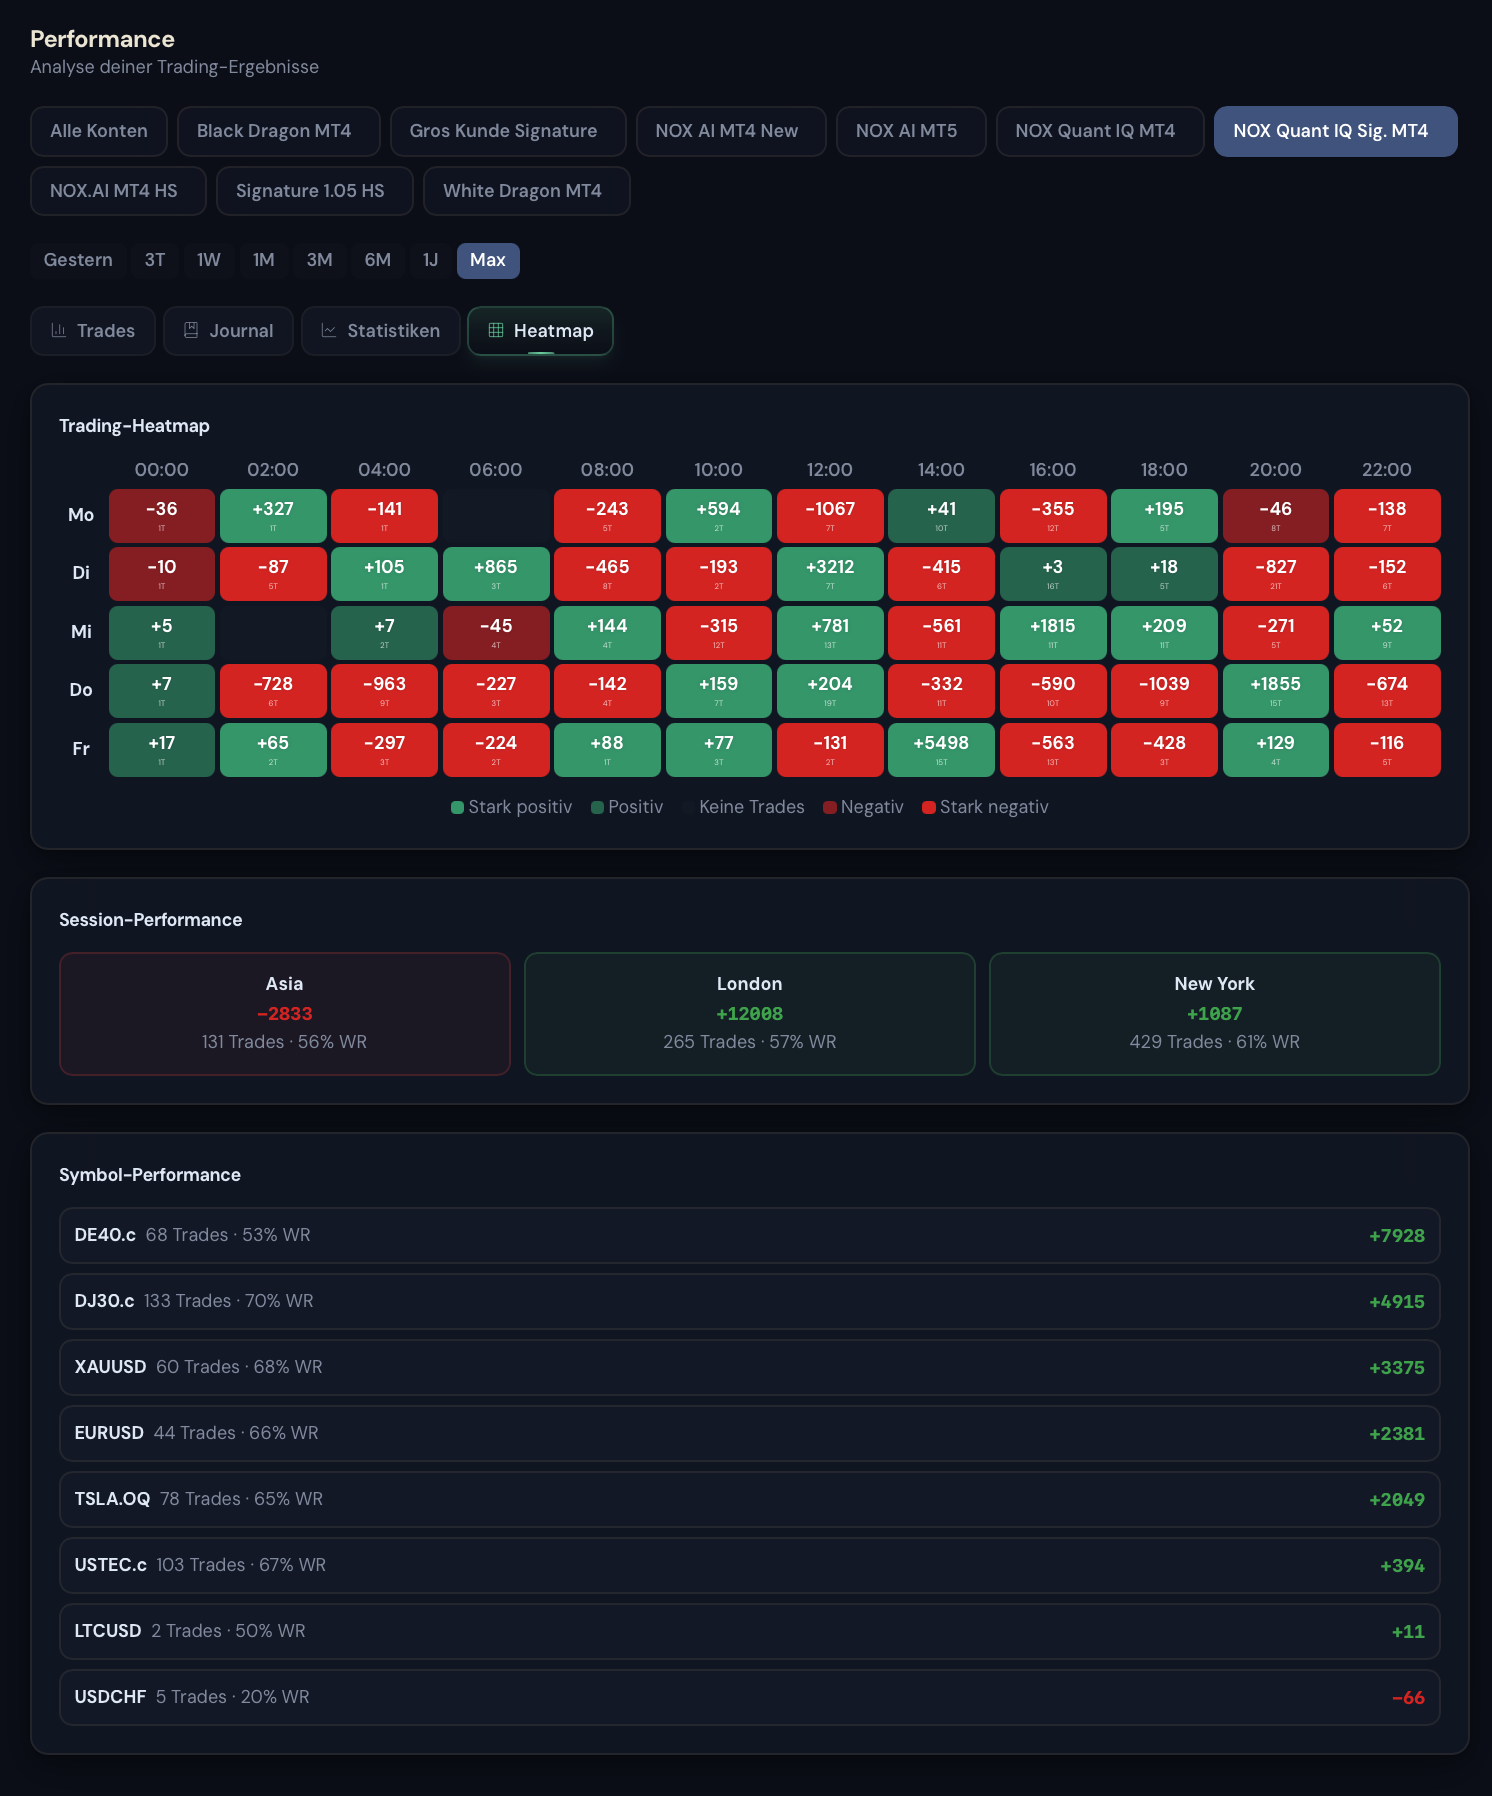The image size is (1492, 1796).
Task: Open the New York session card
Action: pos(1215,1014)
